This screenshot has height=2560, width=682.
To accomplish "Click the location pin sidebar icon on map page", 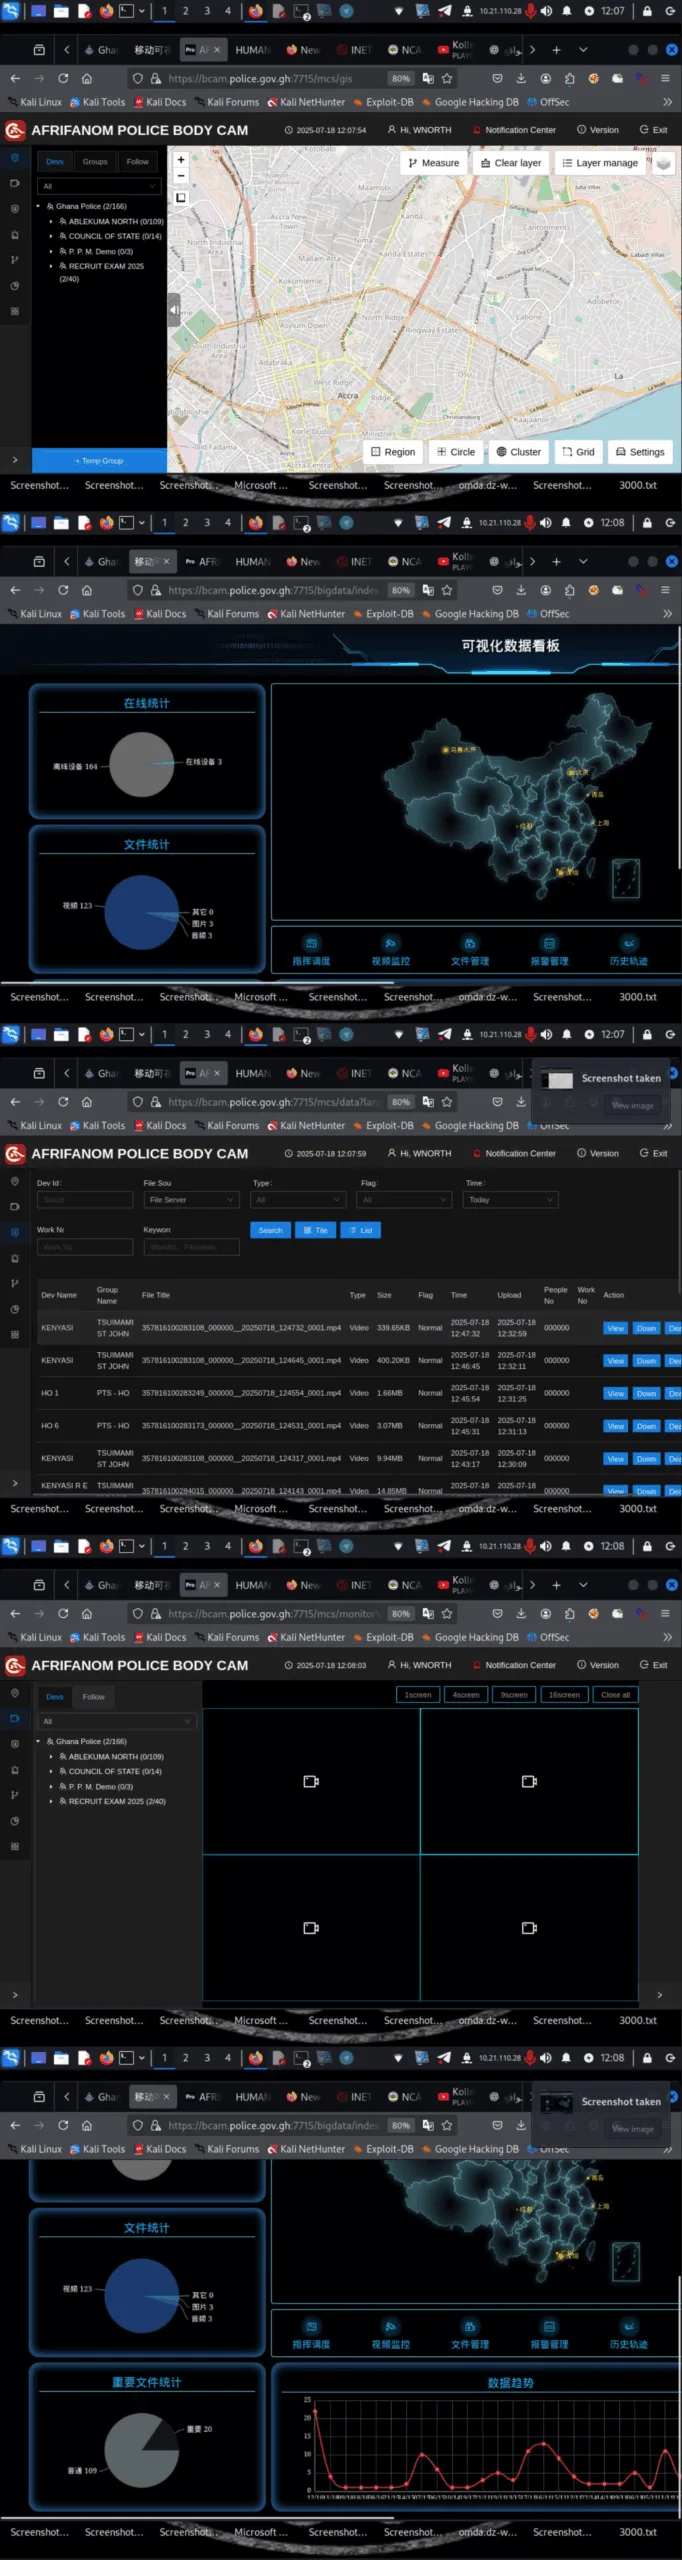I will [14, 157].
